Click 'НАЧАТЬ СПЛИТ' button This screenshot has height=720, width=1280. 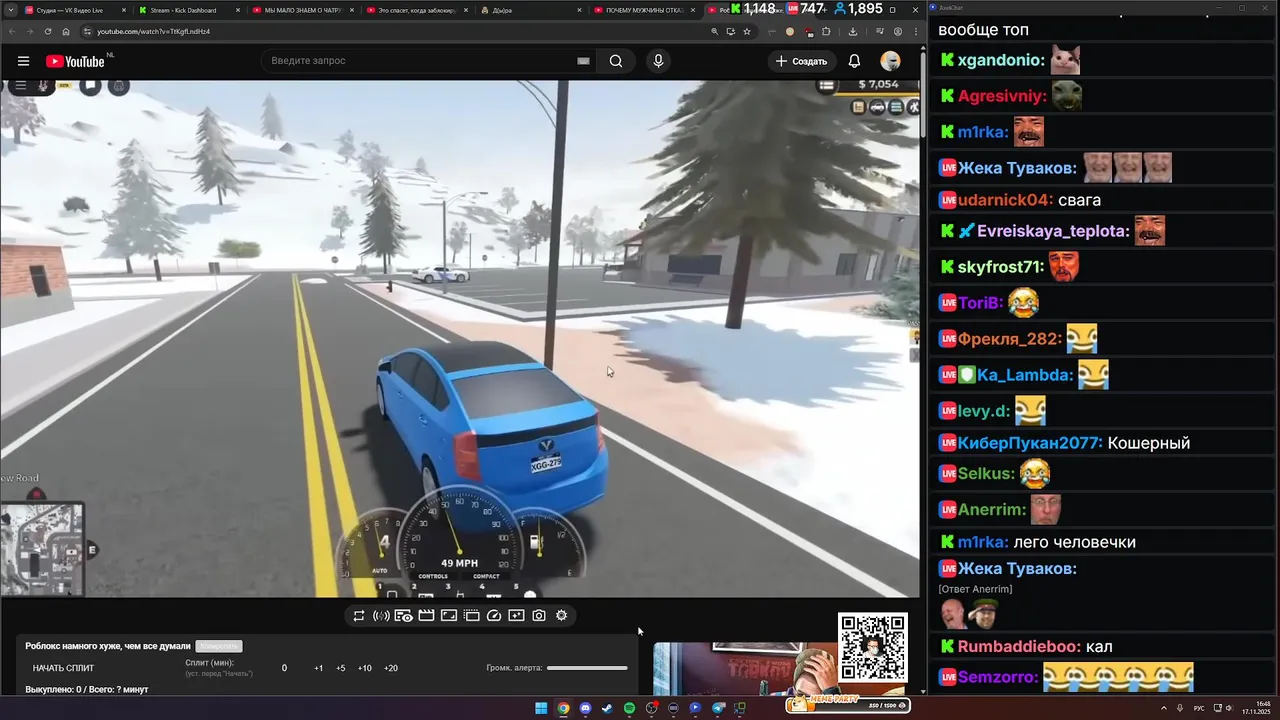click(x=63, y=668)
